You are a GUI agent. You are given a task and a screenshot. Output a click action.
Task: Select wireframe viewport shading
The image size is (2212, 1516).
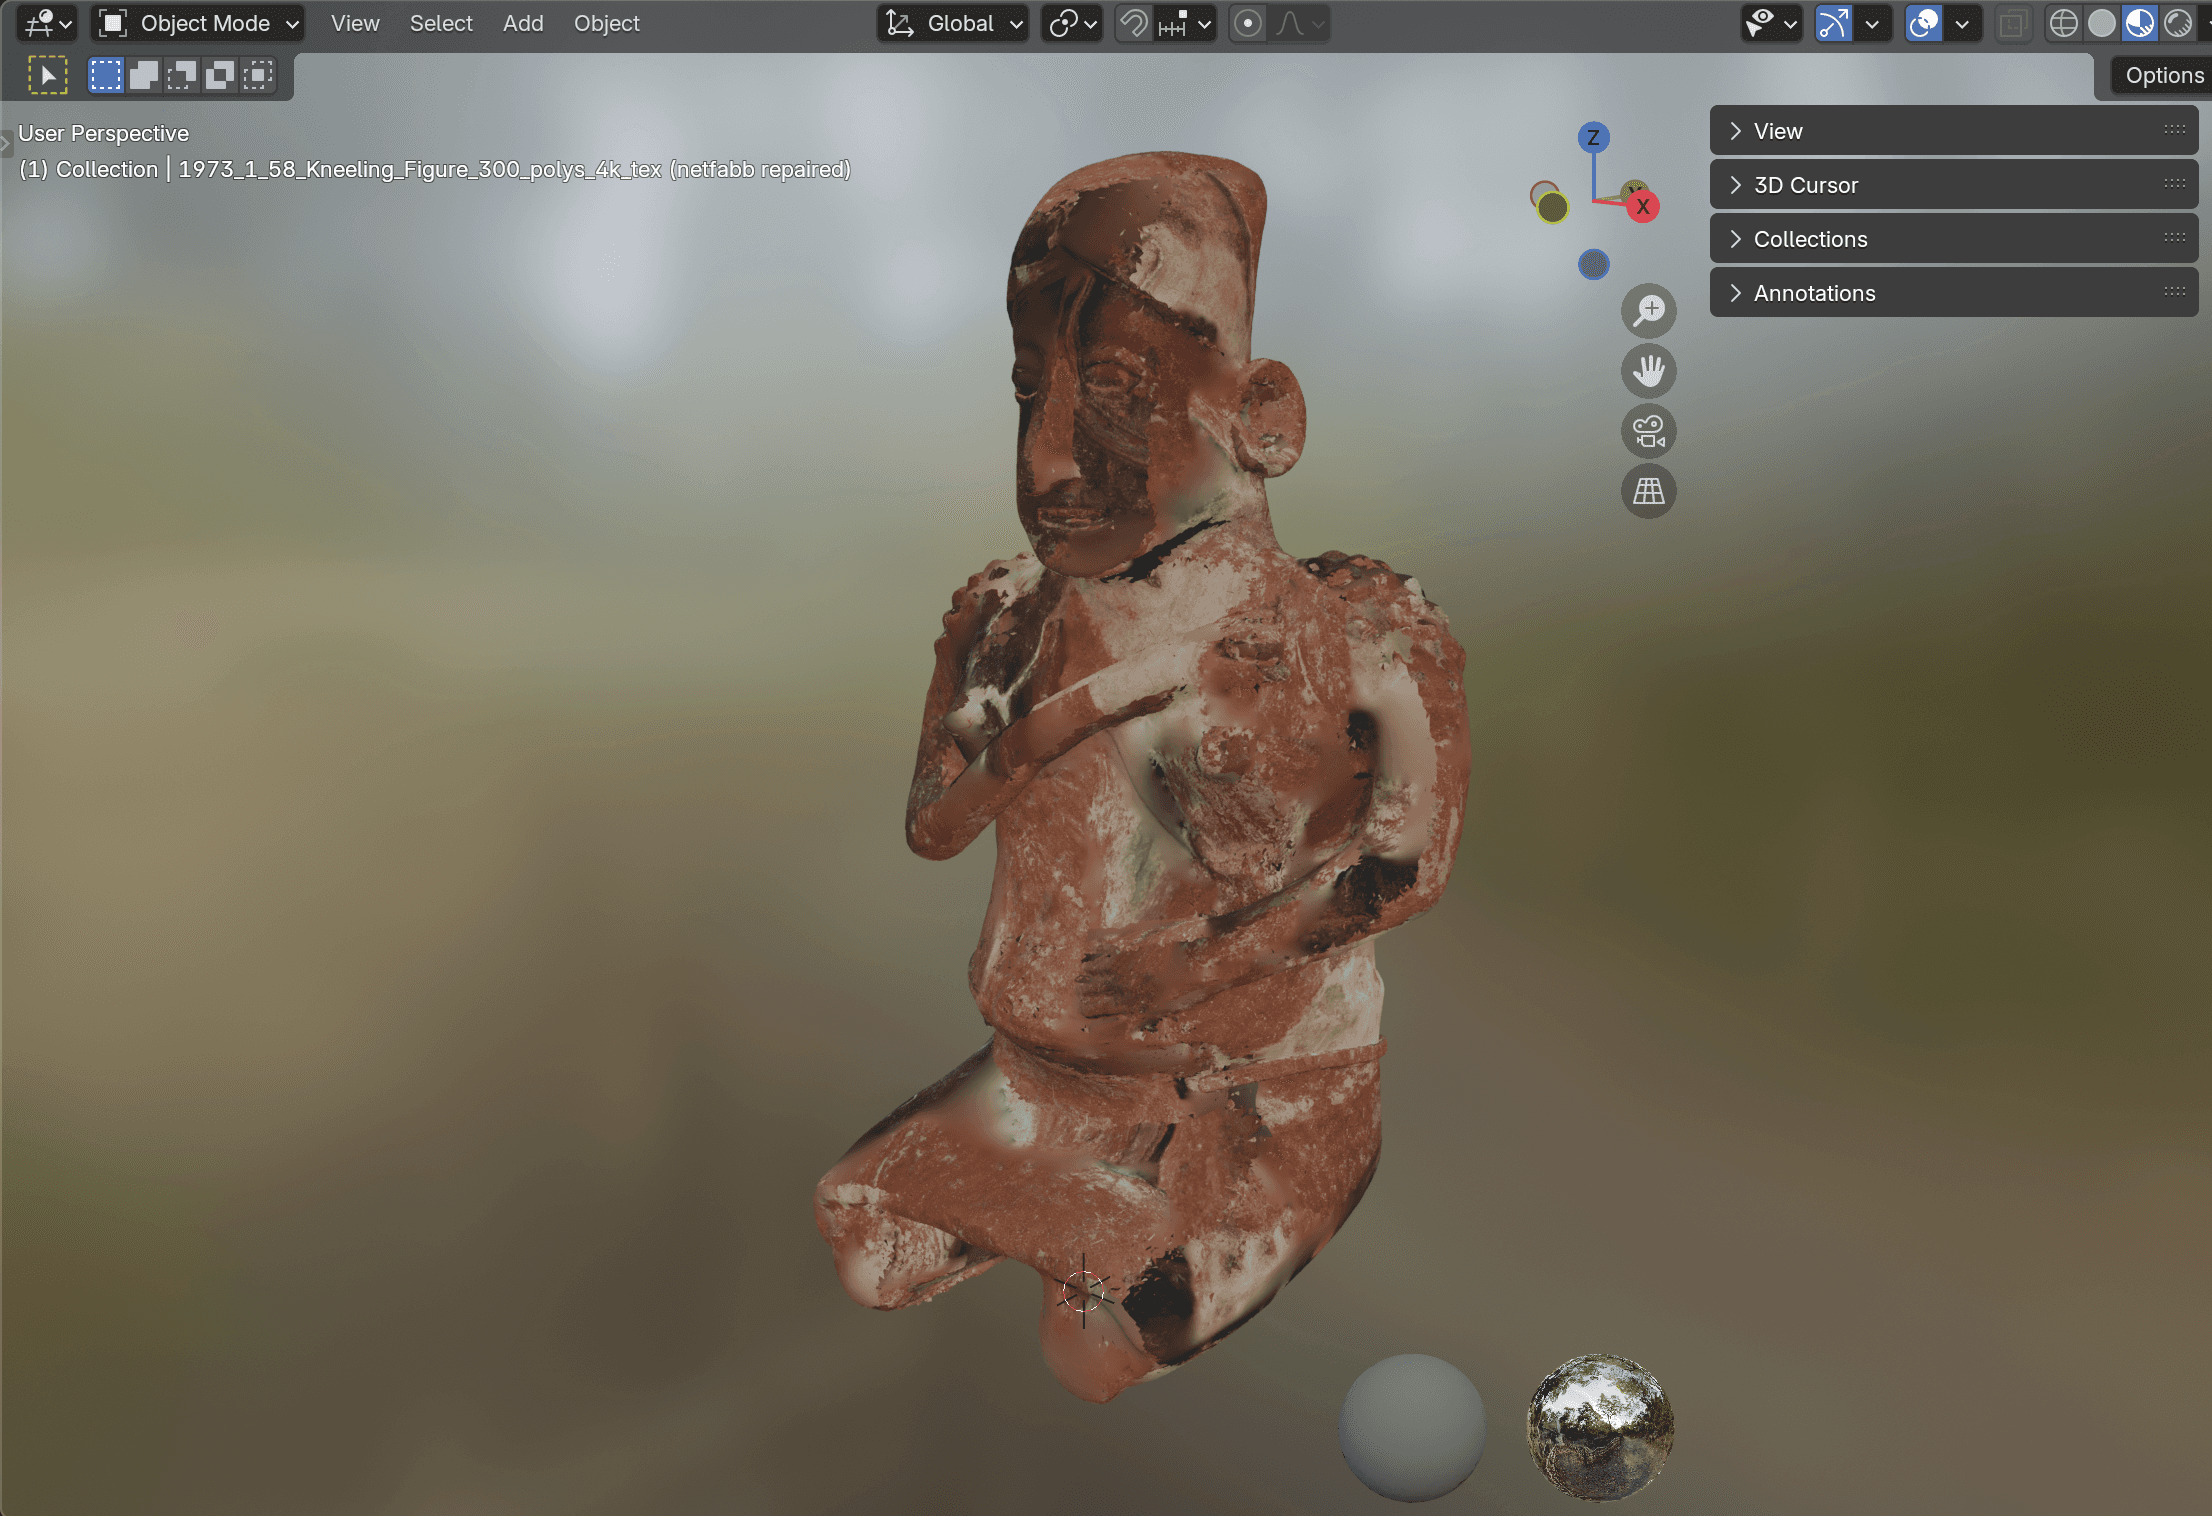point(2063,23)
